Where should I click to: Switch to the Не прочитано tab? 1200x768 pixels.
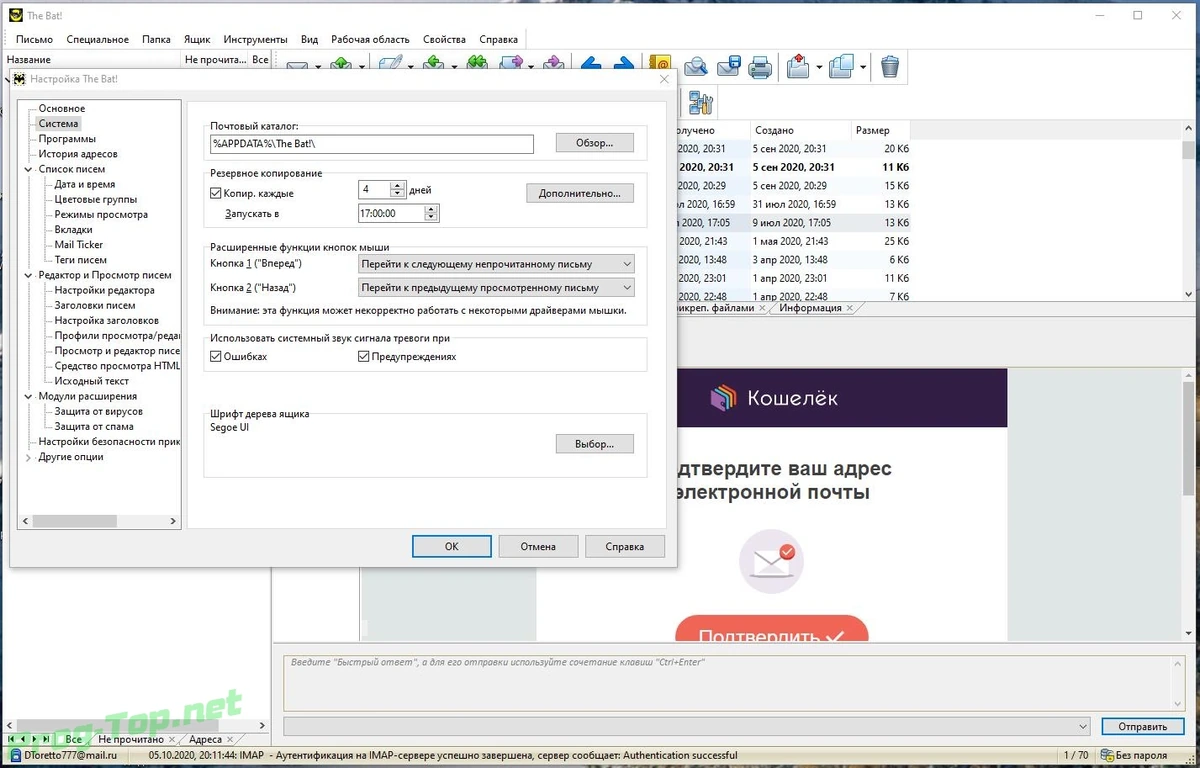click(x=130, y=739)
